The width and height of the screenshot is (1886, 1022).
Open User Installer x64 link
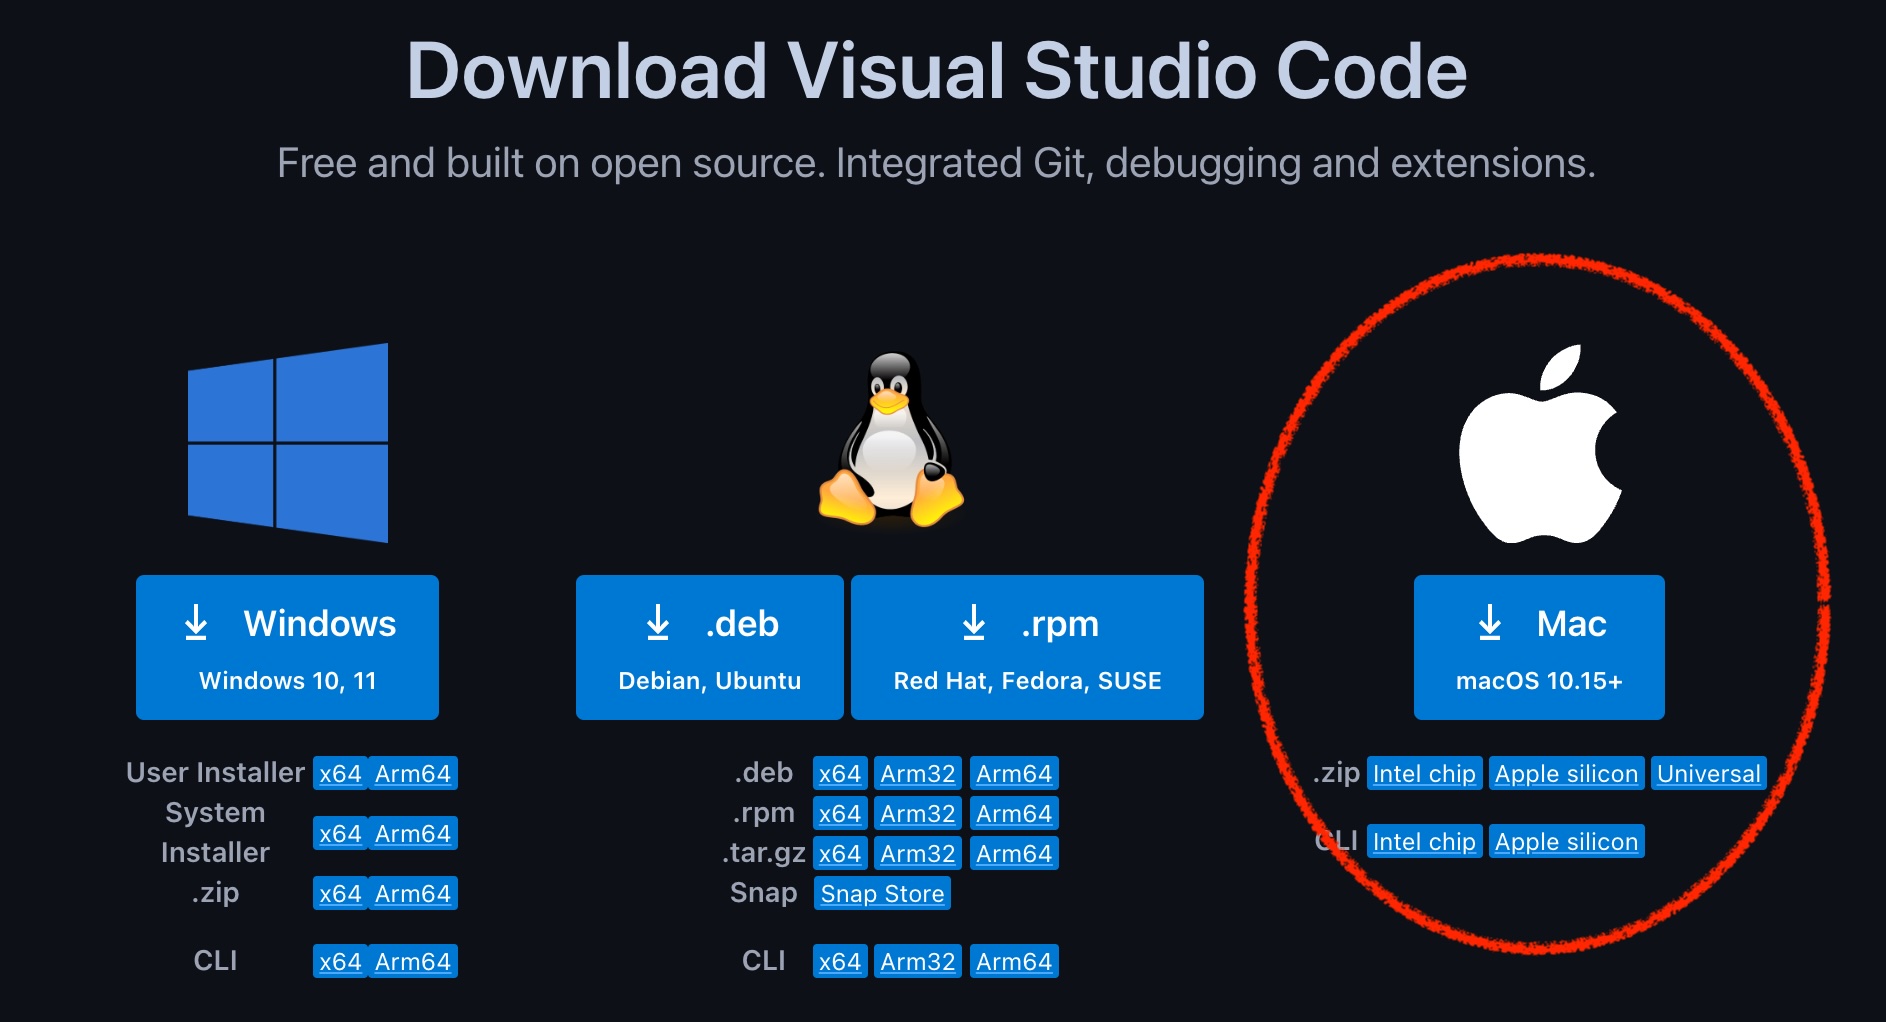[340, 773]
